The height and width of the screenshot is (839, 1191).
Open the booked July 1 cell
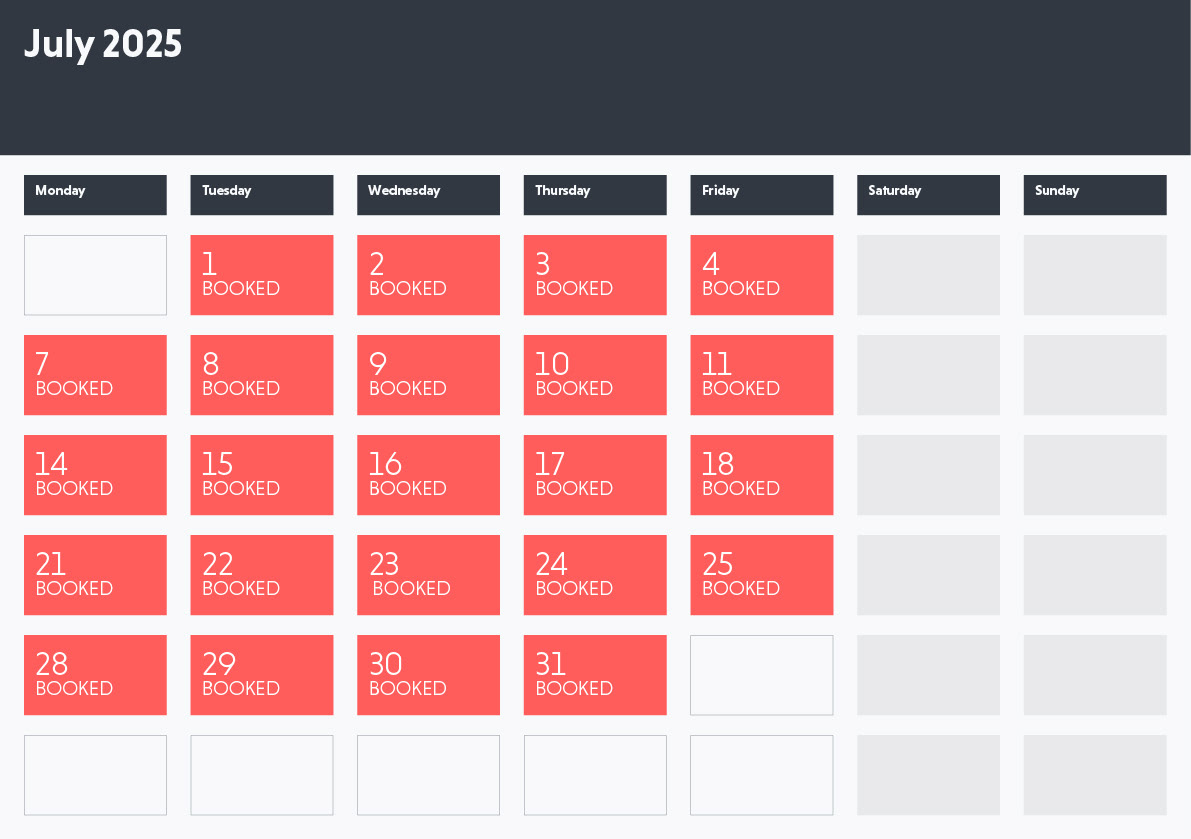click(x=261, y=275)
